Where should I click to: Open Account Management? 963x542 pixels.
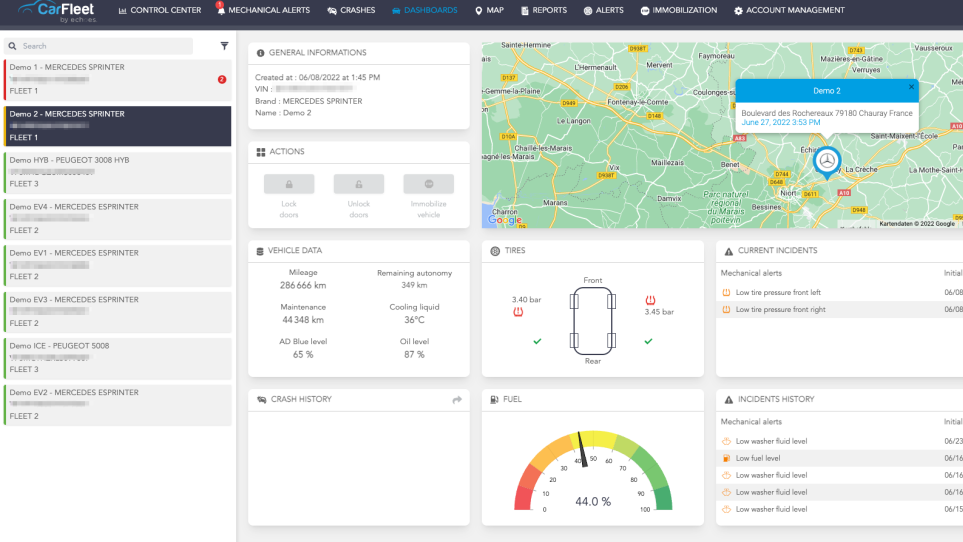click(x=789, y=11)
